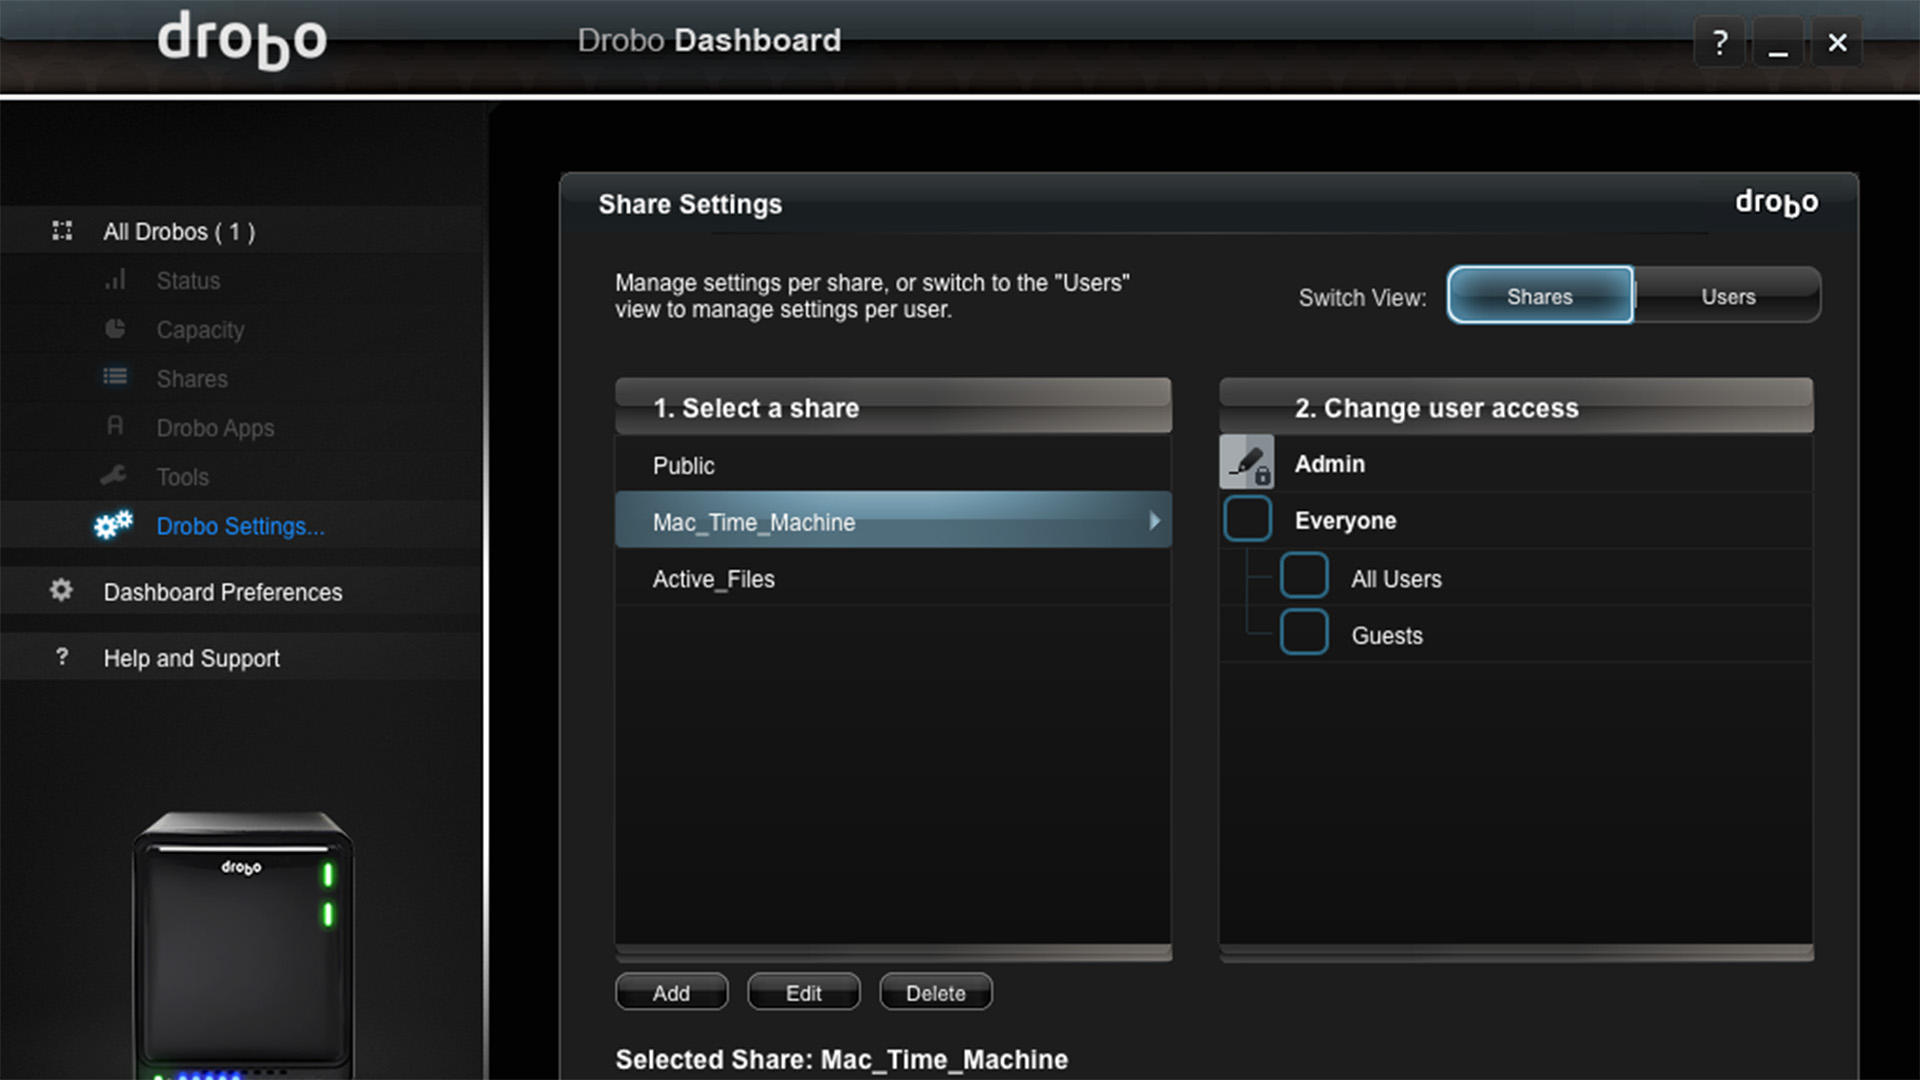The height and width of the screenshot is (1080, 1920).
Task: Click the Help and Support question icon
Action: (x=62, y=657)
